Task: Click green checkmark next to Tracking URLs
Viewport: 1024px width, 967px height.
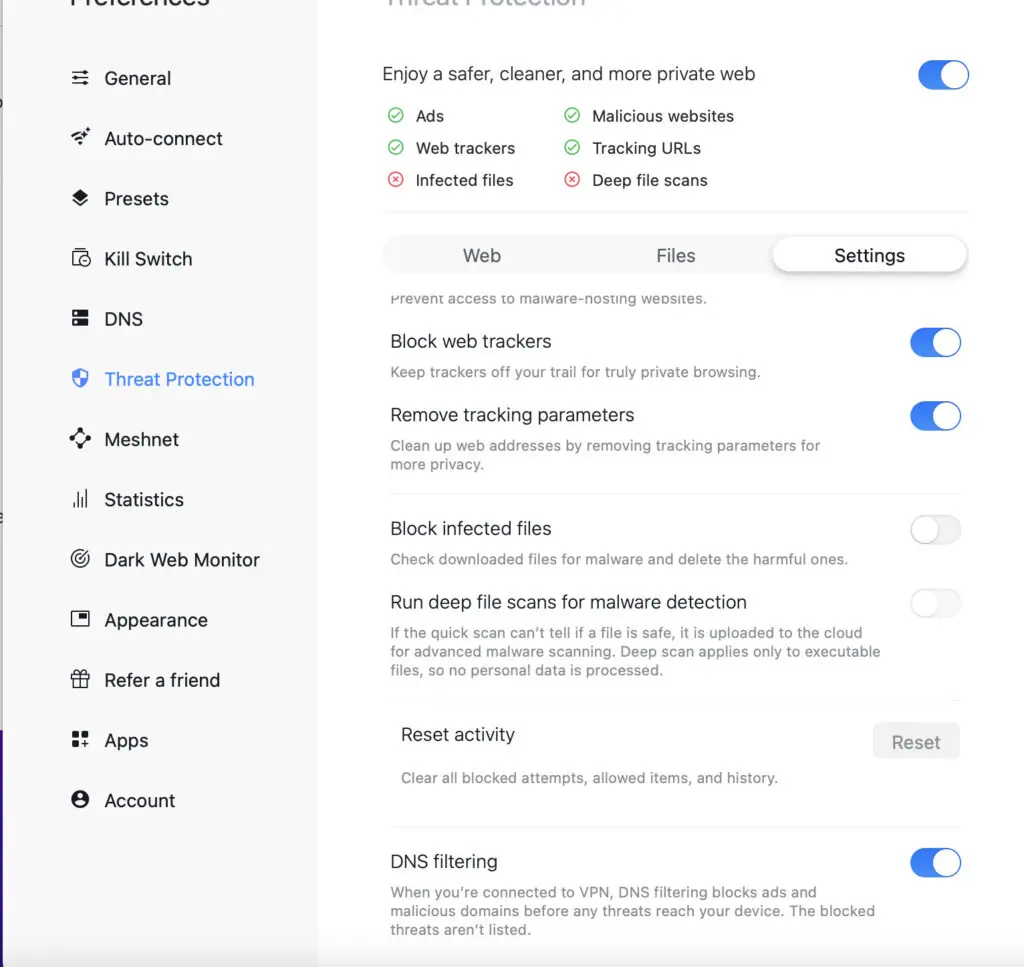Action: click(572, 148)
